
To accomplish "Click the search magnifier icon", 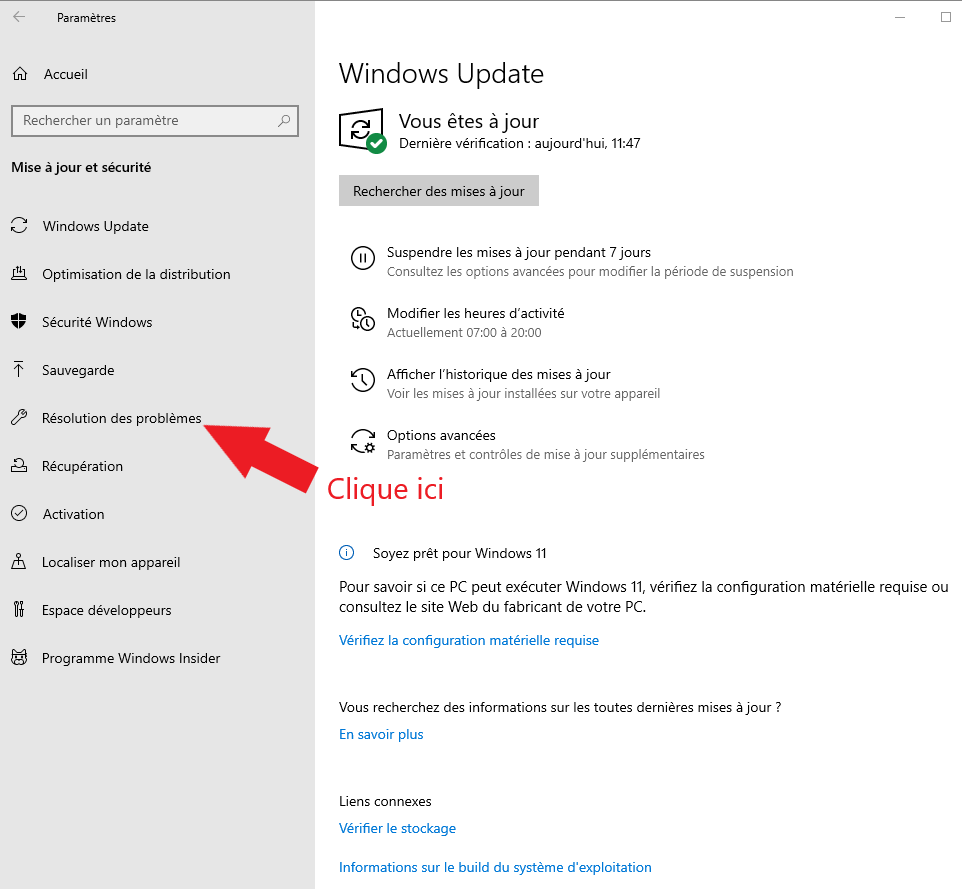I will click(283, 120).
